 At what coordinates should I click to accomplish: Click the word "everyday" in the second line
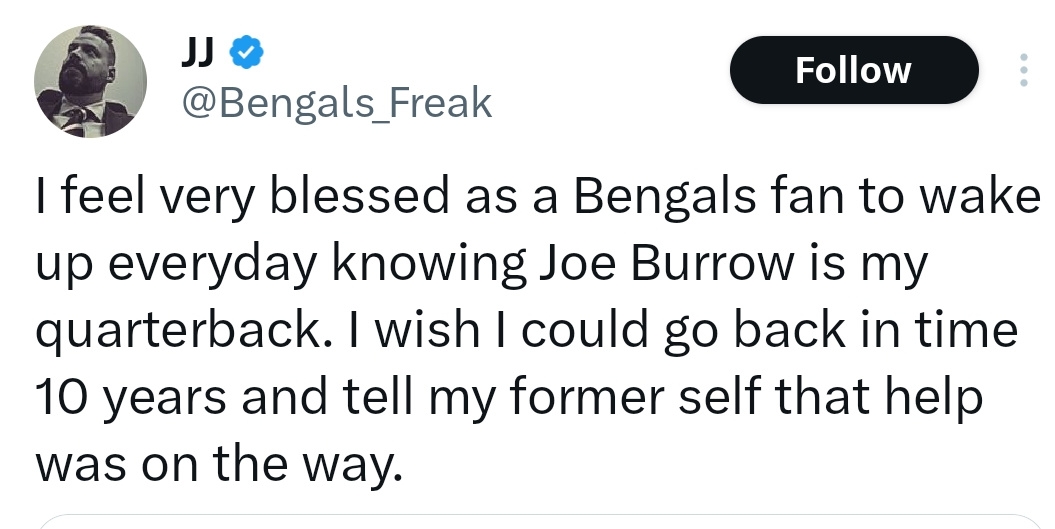[x=213, y=265]
